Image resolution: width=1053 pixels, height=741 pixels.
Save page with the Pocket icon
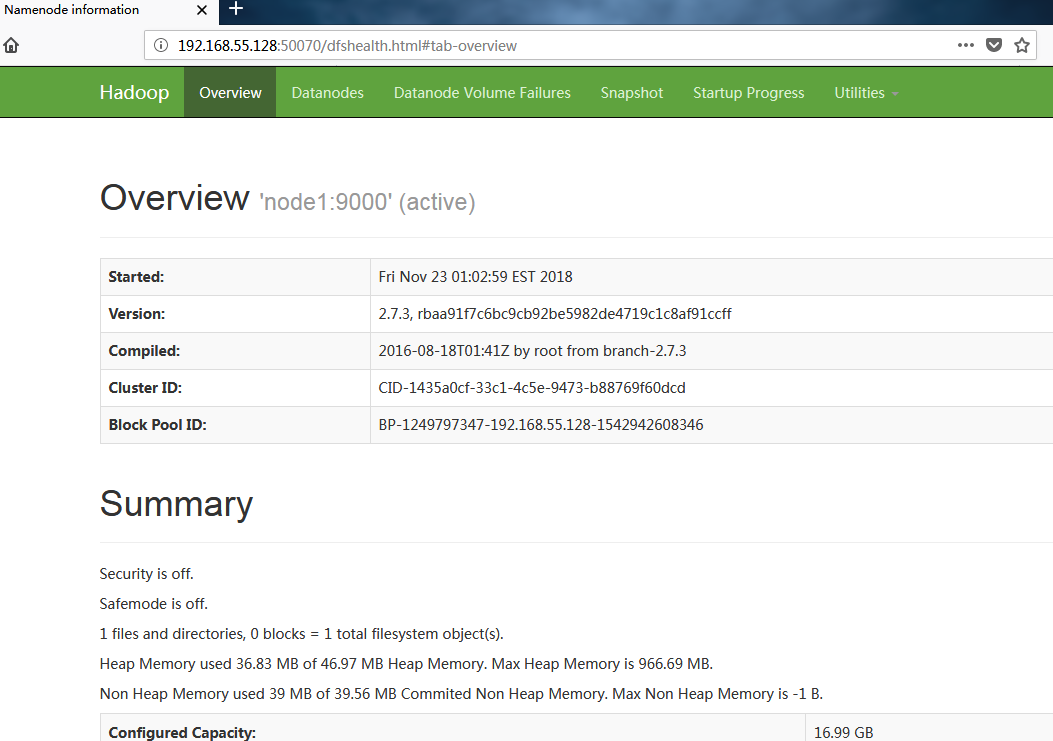coord(994,46)
